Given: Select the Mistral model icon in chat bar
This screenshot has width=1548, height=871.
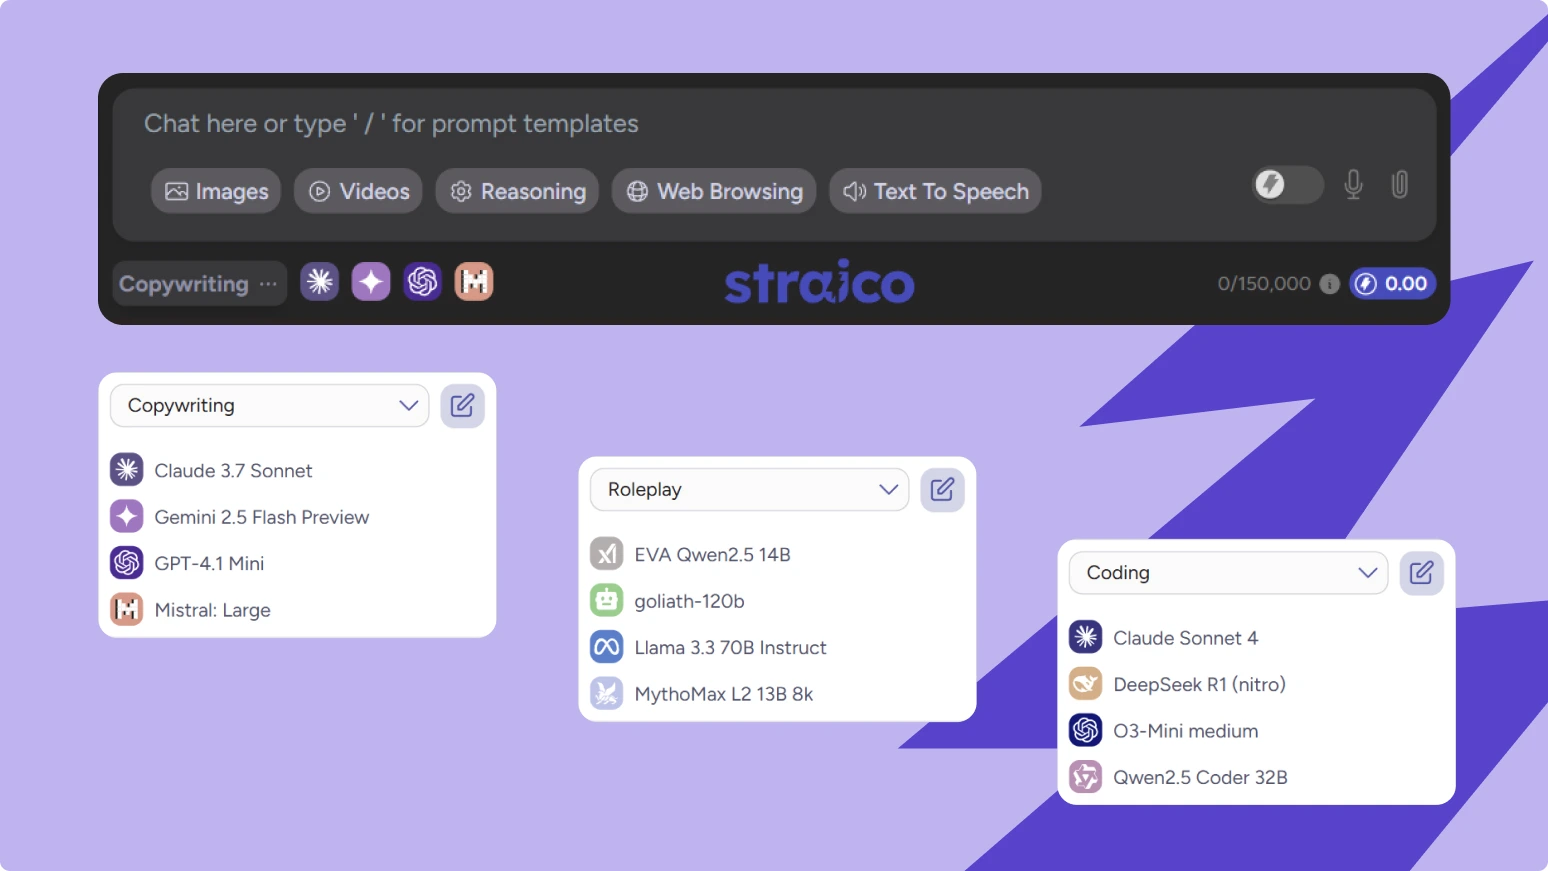Looking at the screenshot, I should [x=474, y=282].
